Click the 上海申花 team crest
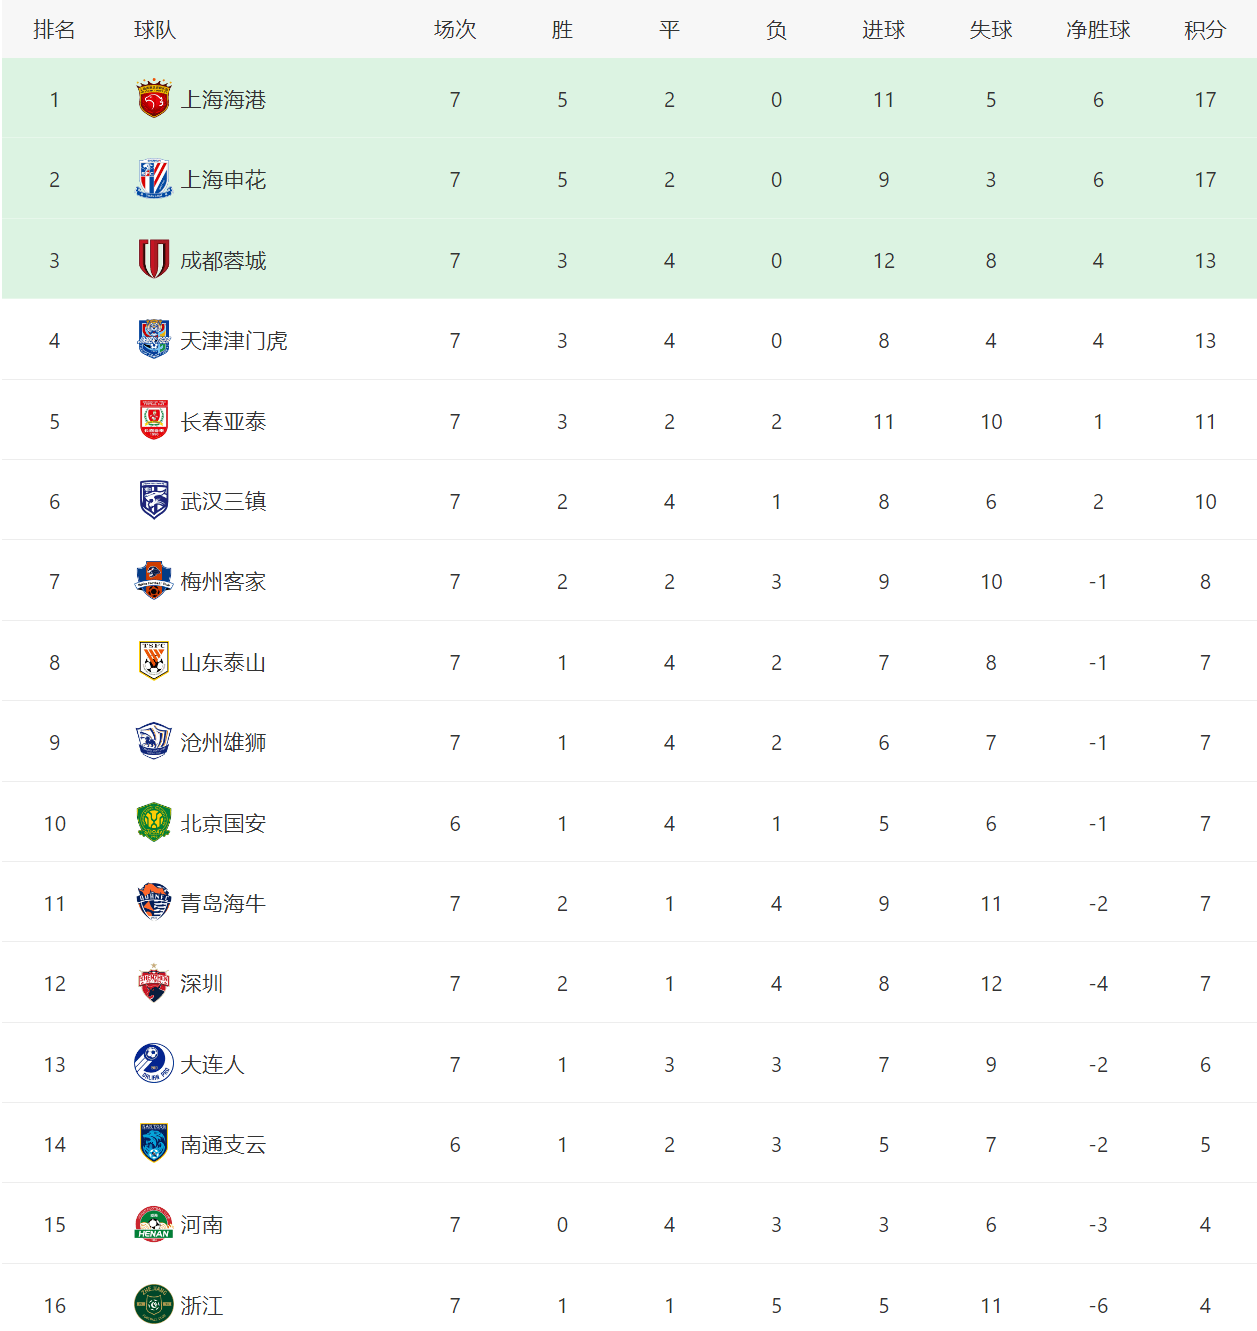 (154, 179)
